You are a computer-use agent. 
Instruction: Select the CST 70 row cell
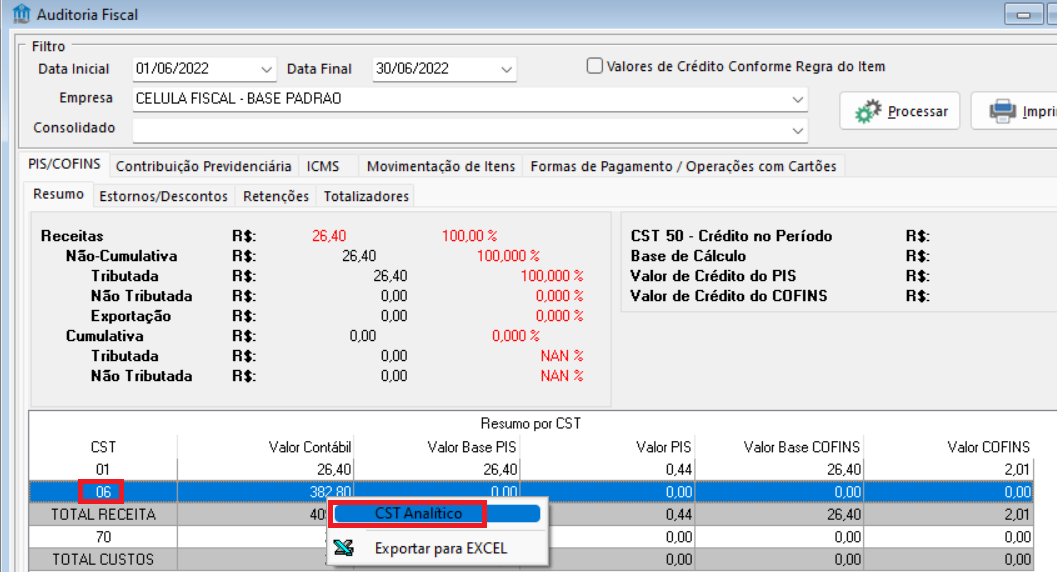(102, 537)
